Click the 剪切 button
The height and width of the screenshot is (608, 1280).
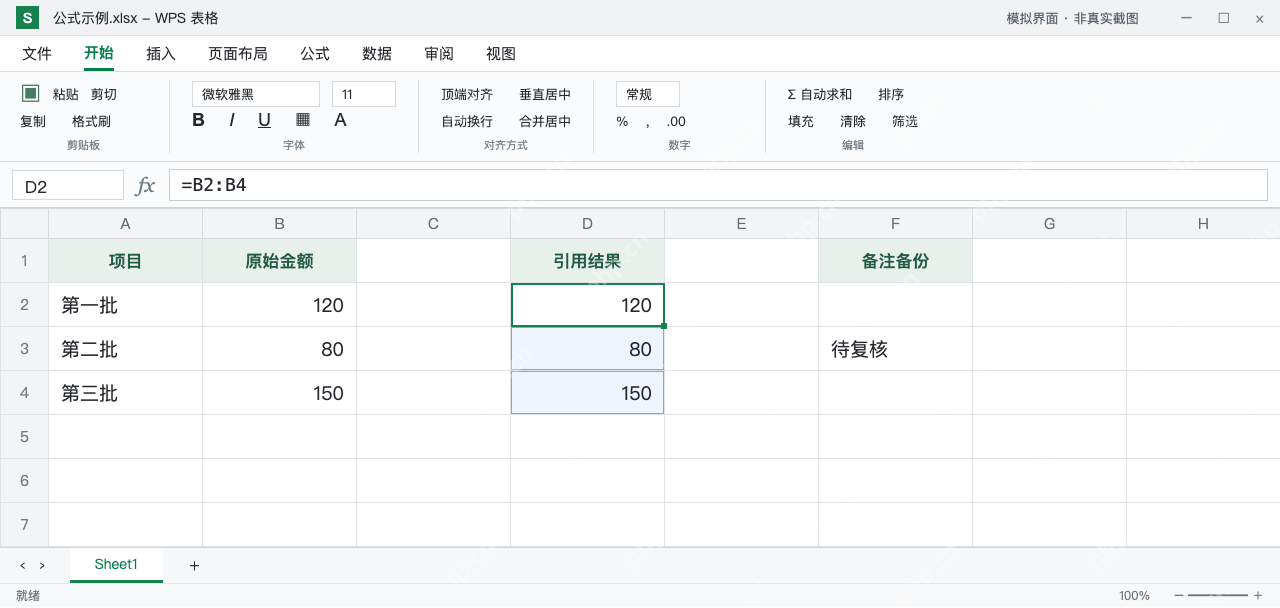[x=104, y=94]
